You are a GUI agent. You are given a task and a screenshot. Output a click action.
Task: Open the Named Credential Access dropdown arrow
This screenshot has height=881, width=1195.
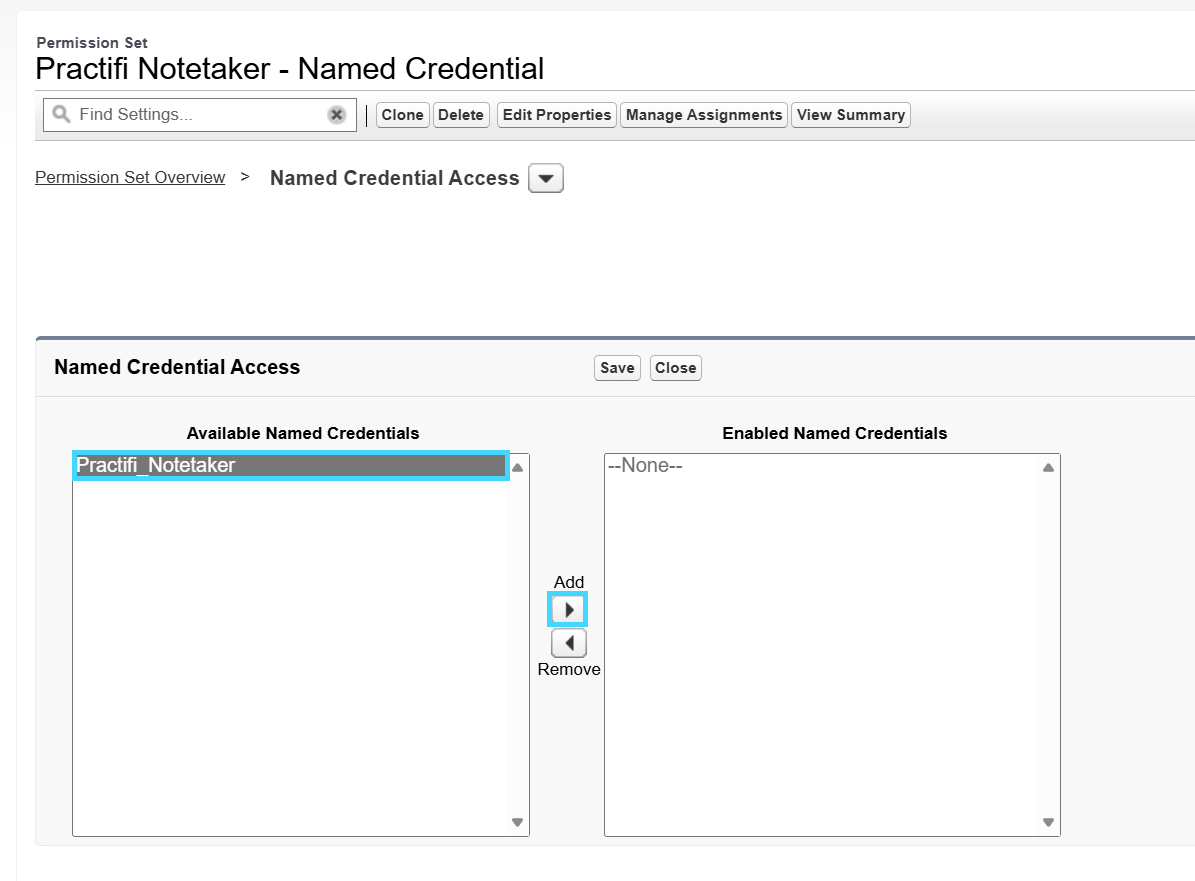[x=546, y=178]
